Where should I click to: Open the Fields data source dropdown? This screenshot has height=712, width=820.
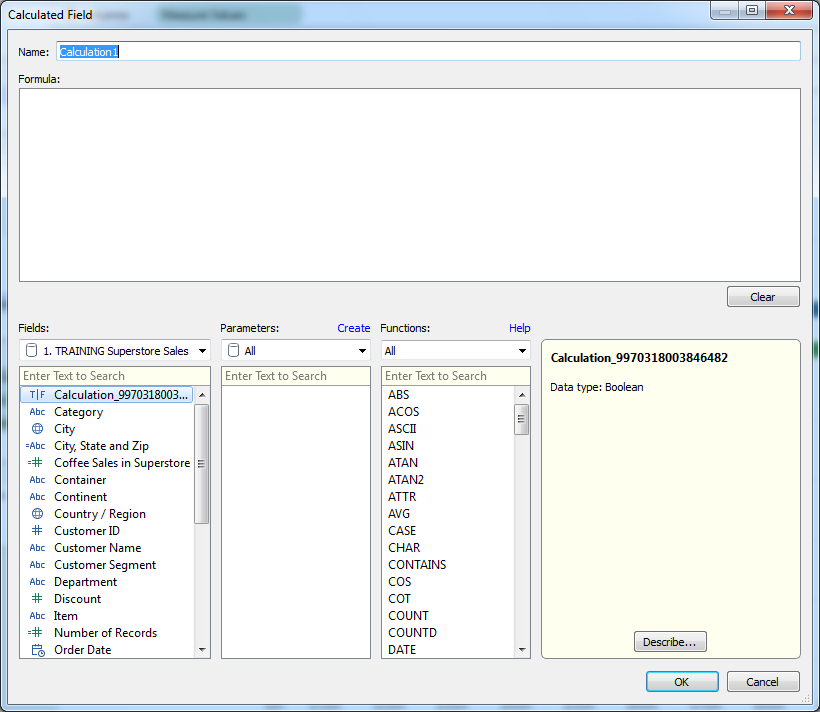(202, 351)
